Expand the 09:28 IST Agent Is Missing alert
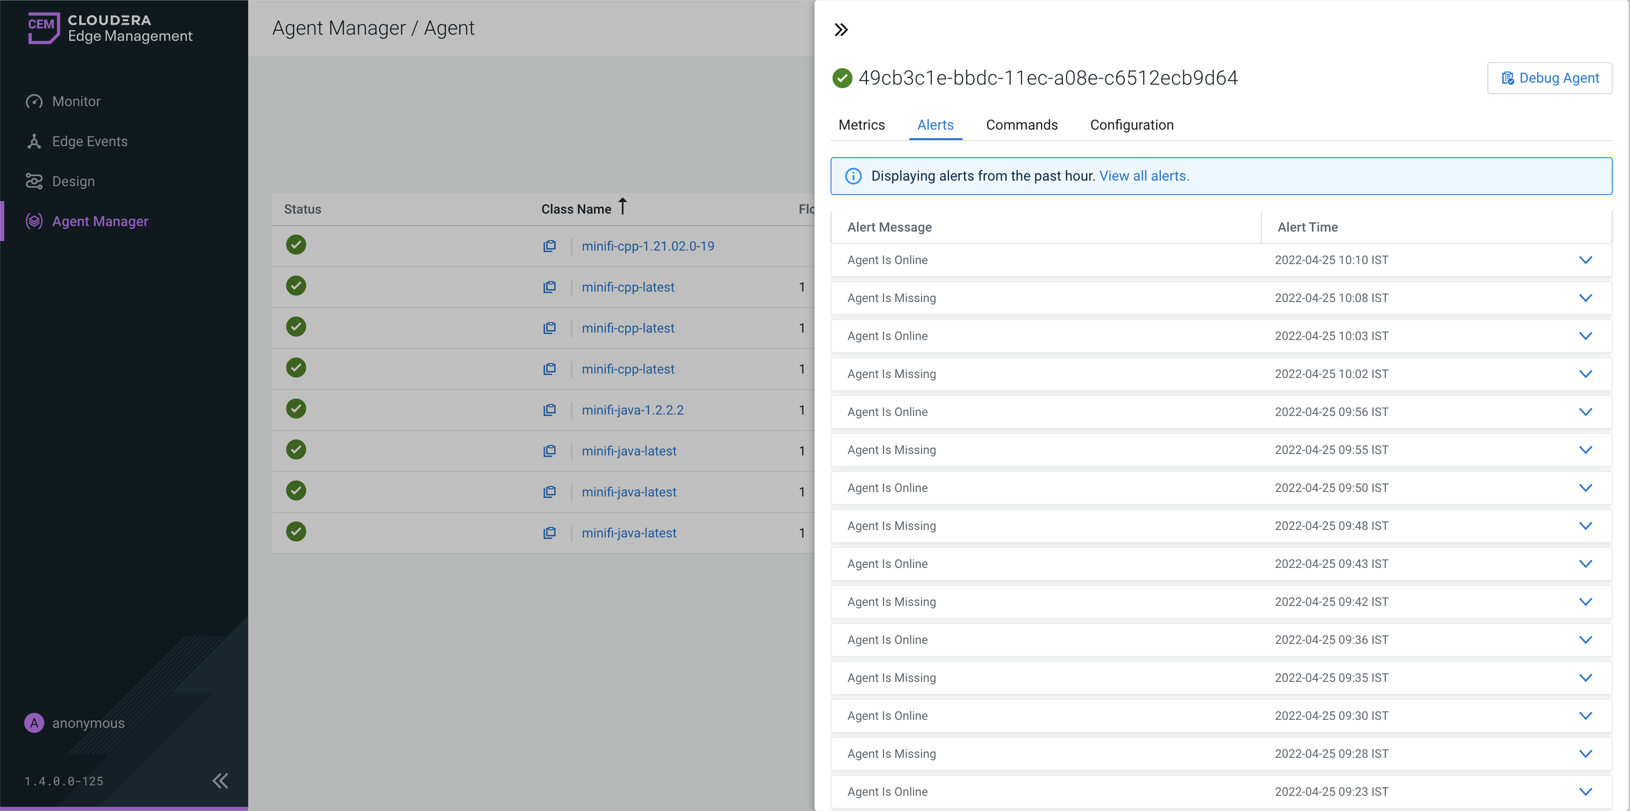Image resolution: width=1630 pixels, height=811 pixels. tap(1585, 754)
